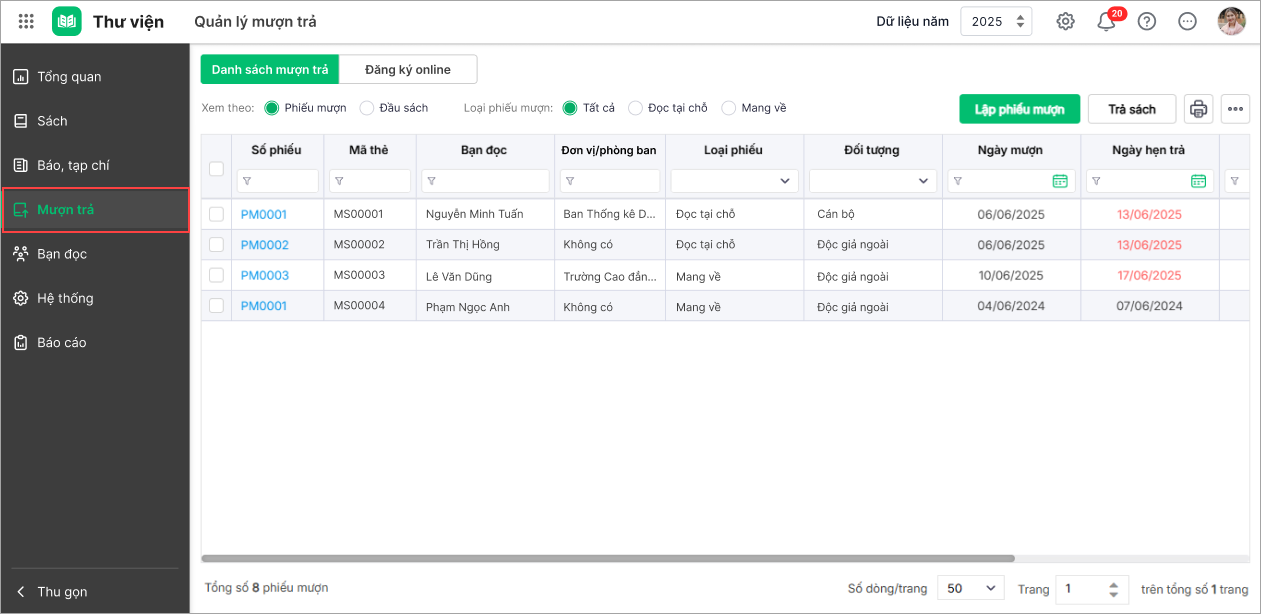Click filter icon in Đơn vị/phòng ban column
This screenshot has height=614, width=1261.
pyautogui.click(x=569, y=181)
